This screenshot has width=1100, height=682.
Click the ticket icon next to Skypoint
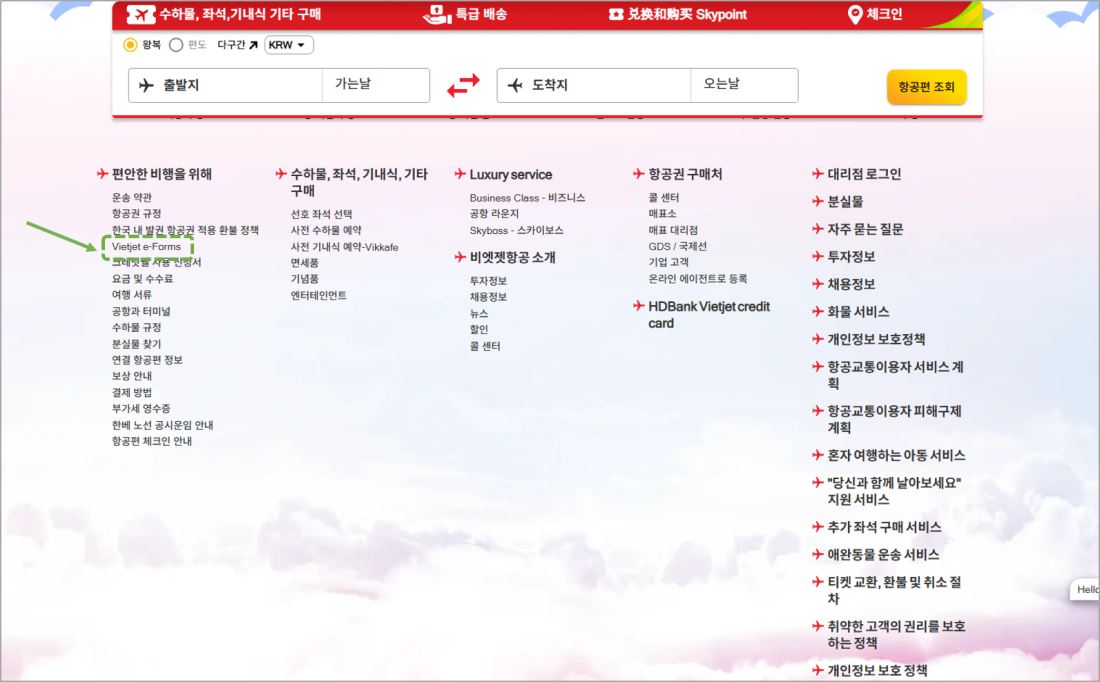point(617,14)
